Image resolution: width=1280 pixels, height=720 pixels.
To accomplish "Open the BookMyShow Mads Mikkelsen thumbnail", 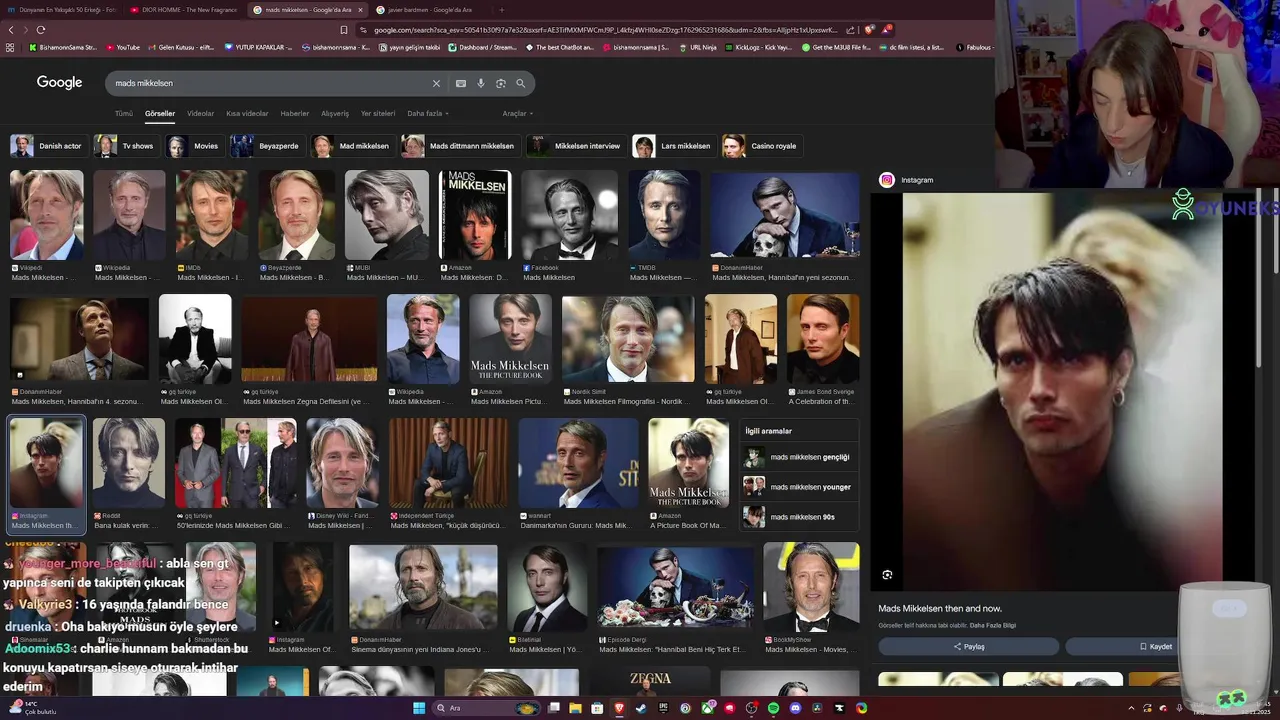I will point(811,587).
